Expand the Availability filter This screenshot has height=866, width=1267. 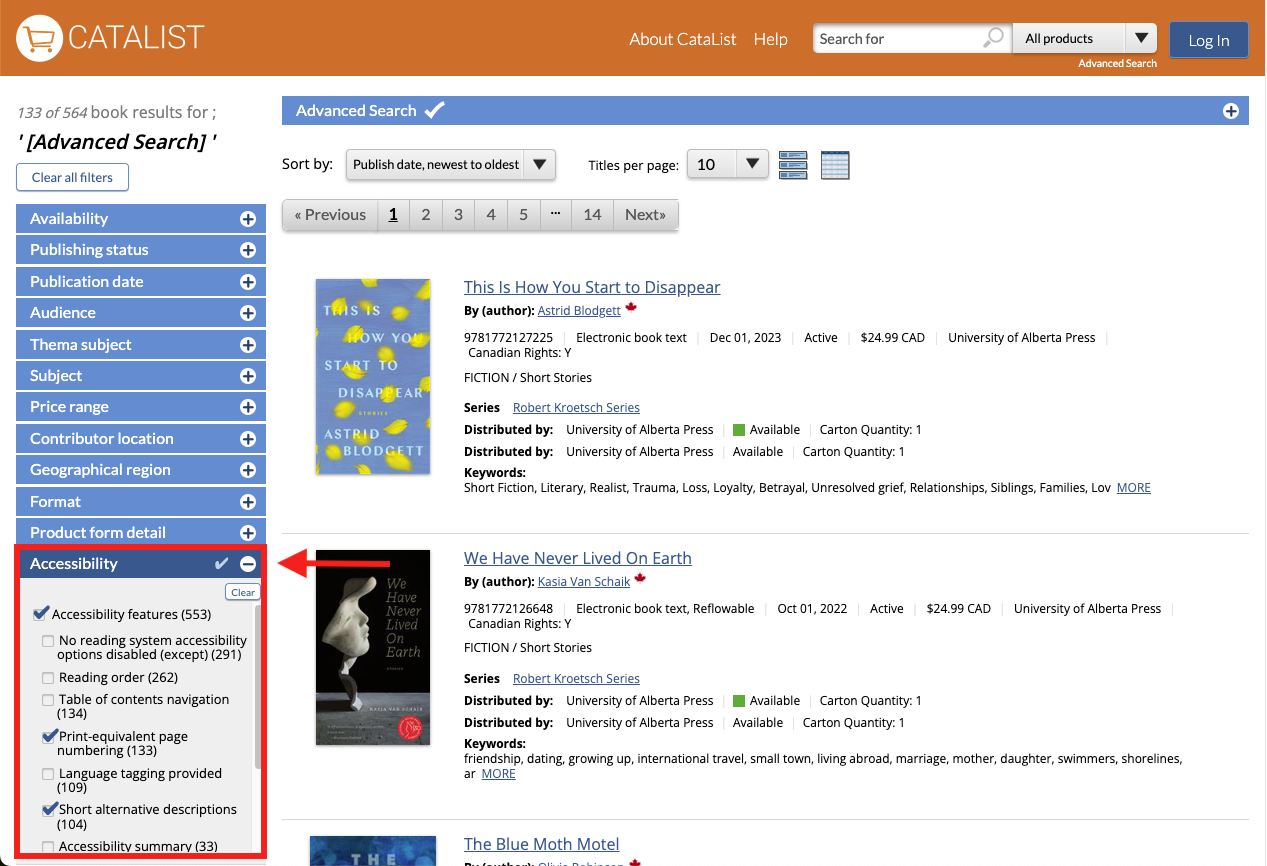(x=141, y=218)
